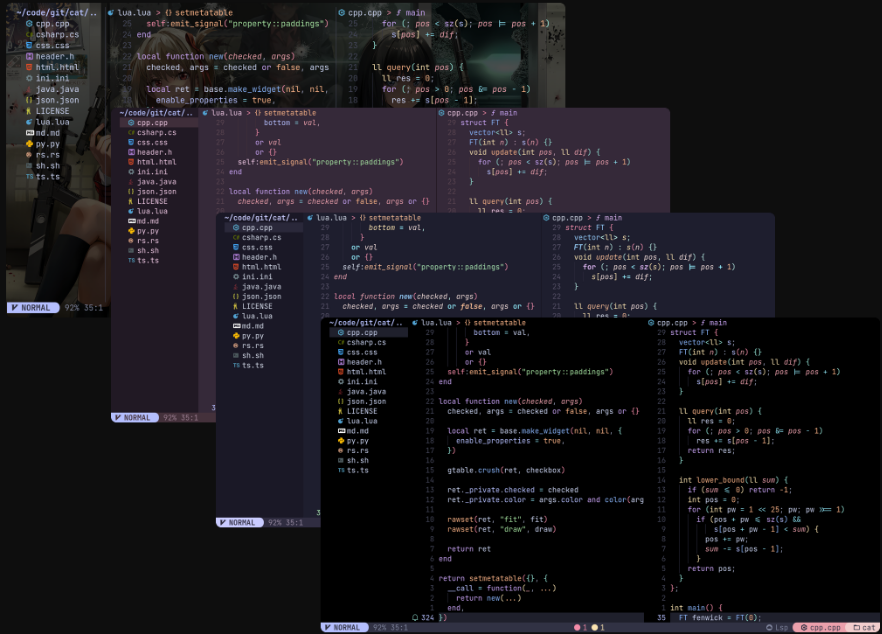This screenshot has height=634, width=882.
Task: Collapse ~/code/git/cat/.. root in wallpaper window tree
Action: click(56, 12)
